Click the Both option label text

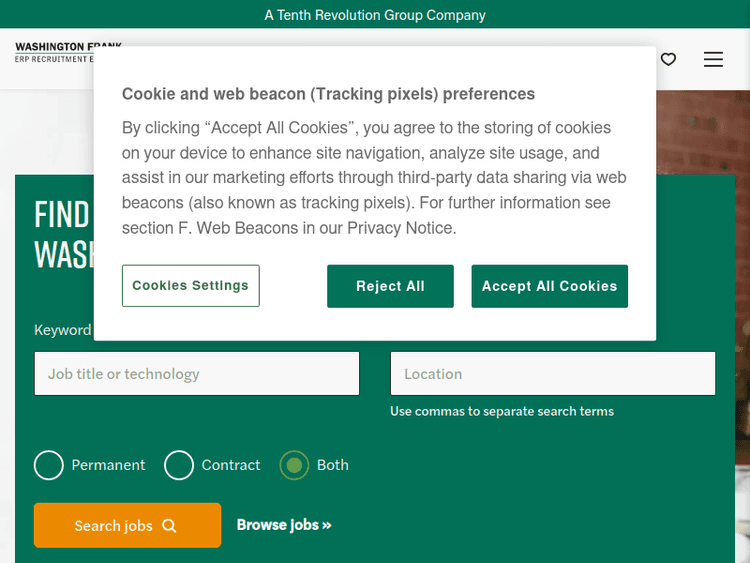pos(333,465)
